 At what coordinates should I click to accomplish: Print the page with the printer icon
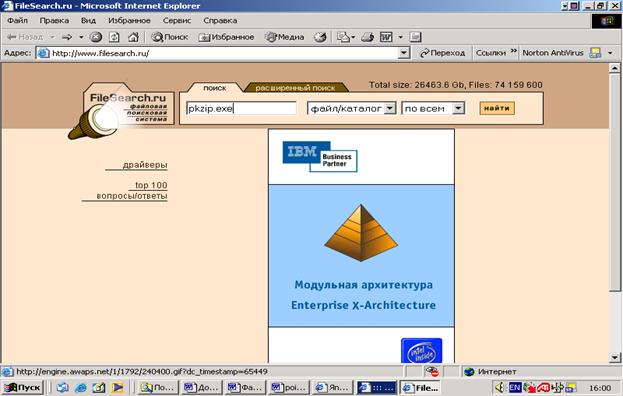(x=368, y=37)
